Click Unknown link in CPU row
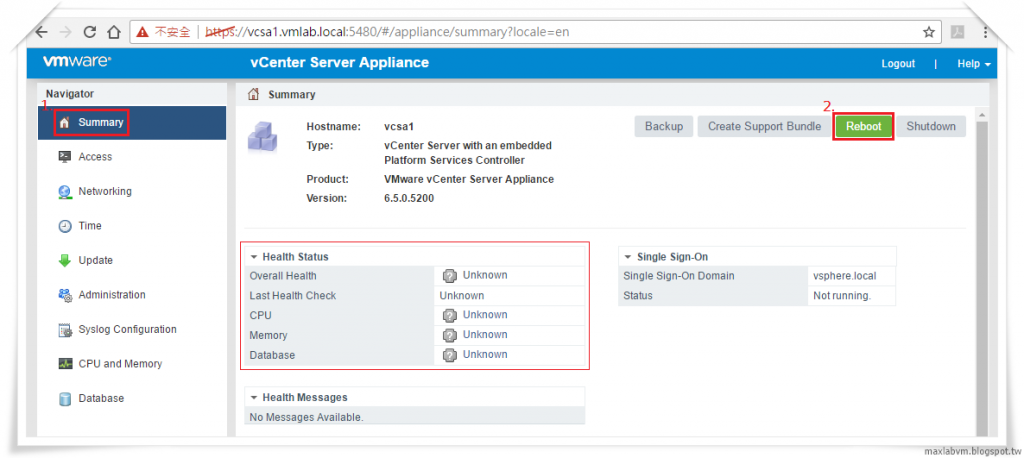The image size is (1024, 458). click(485, 315)
